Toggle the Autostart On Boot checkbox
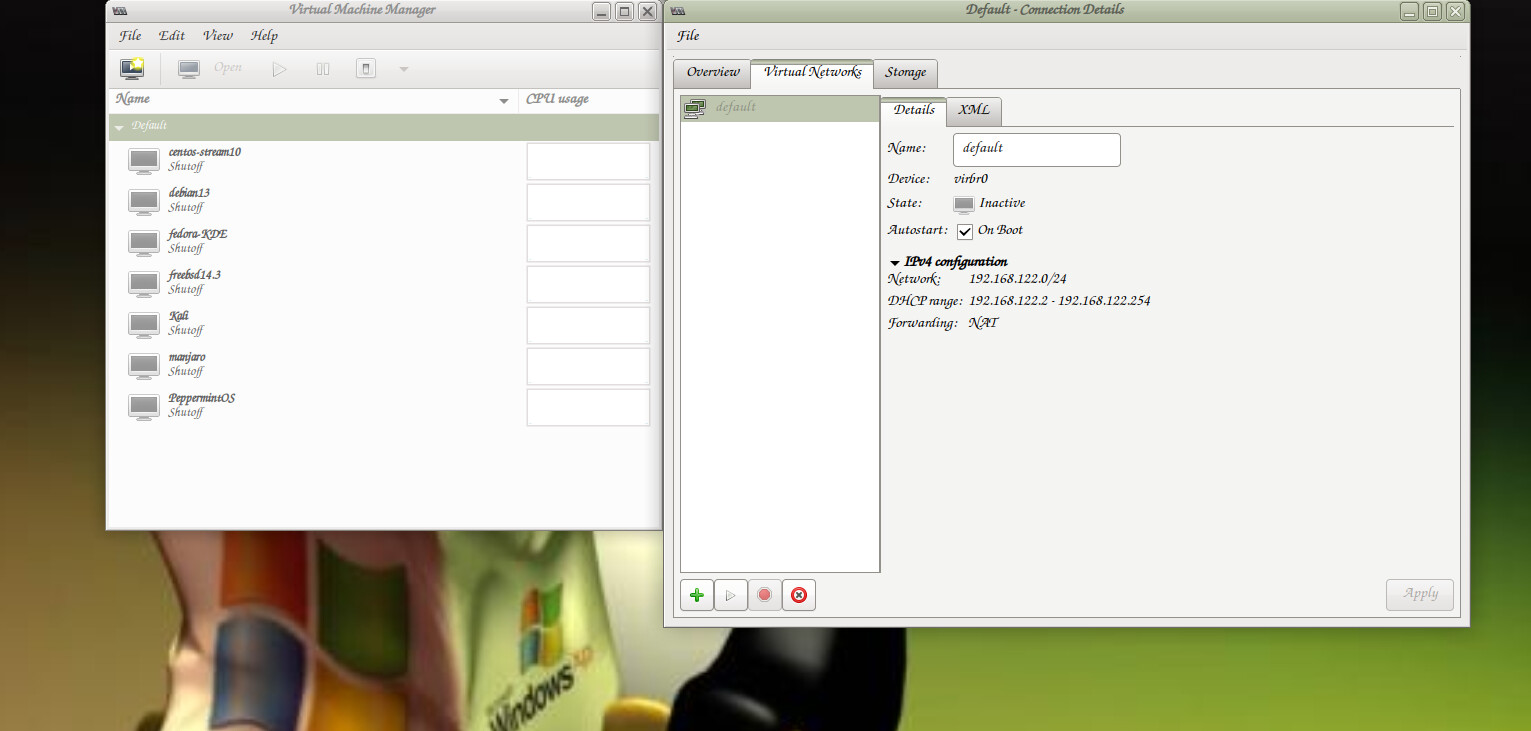The height and width of the screenshot is (731, 1531). point(965,231)
